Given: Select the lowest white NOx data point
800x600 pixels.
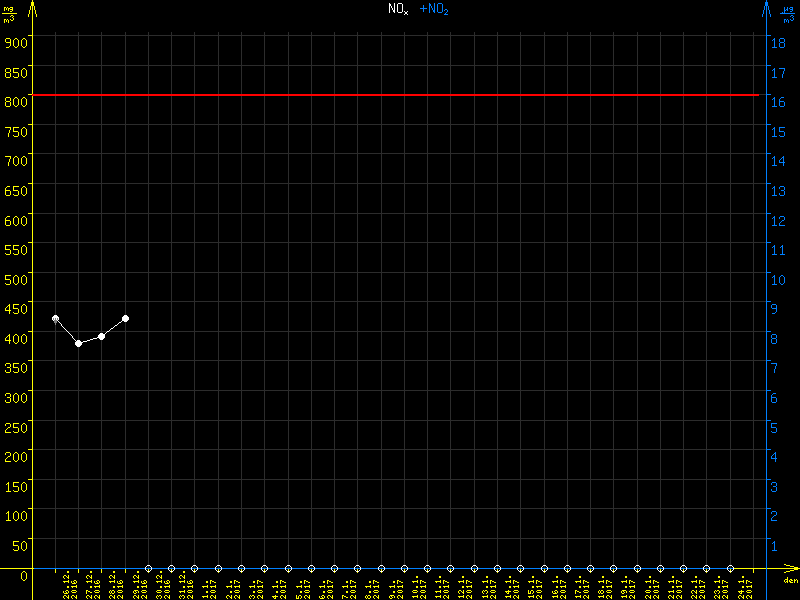Looking at the screenshot, I should click(x=78, y=343).
